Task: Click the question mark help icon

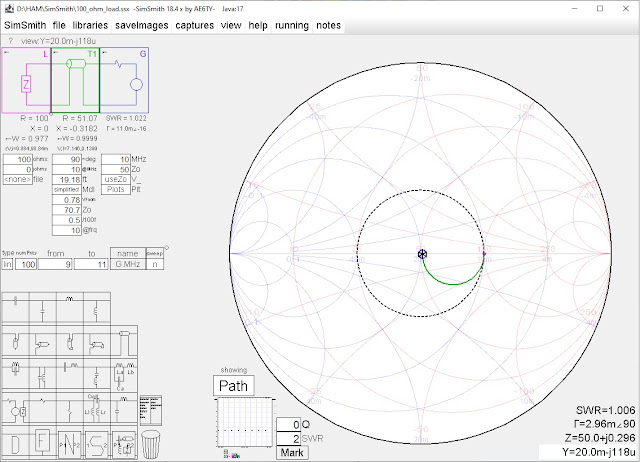Action: (x=11, y=41)
